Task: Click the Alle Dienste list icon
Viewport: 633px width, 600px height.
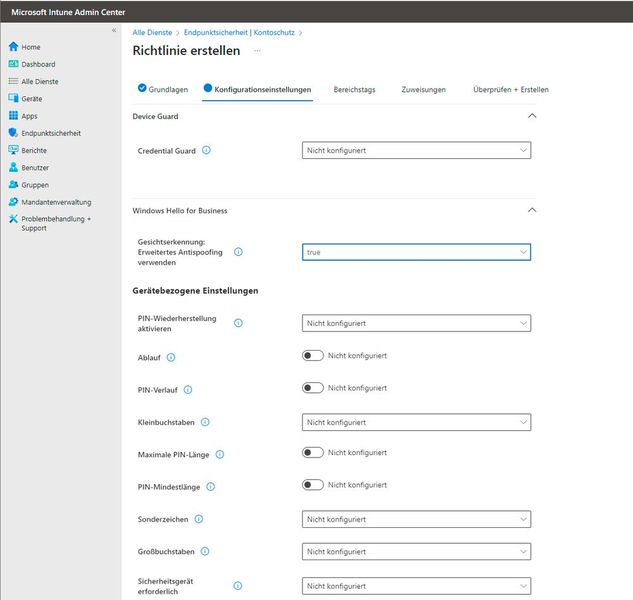Action: coord(13,81)
